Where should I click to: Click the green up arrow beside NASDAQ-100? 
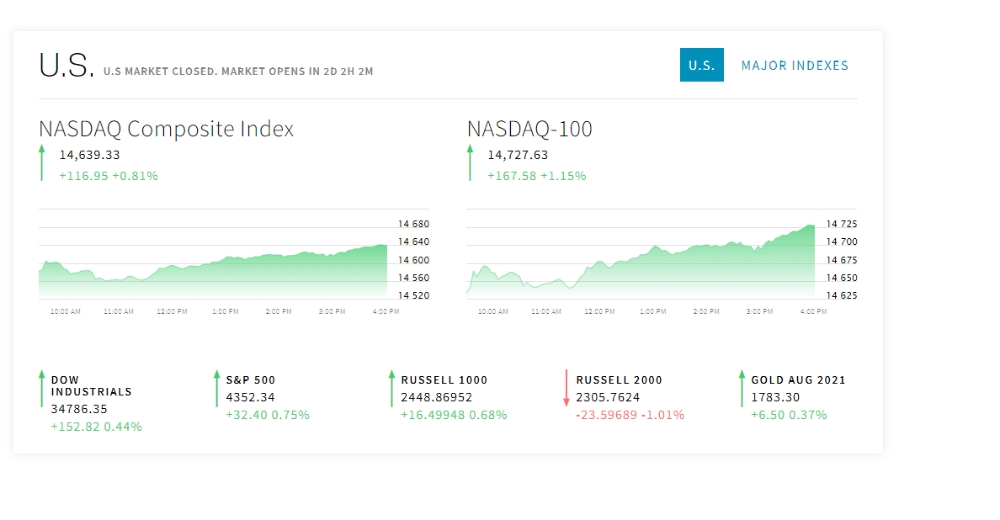coord(470,163)
